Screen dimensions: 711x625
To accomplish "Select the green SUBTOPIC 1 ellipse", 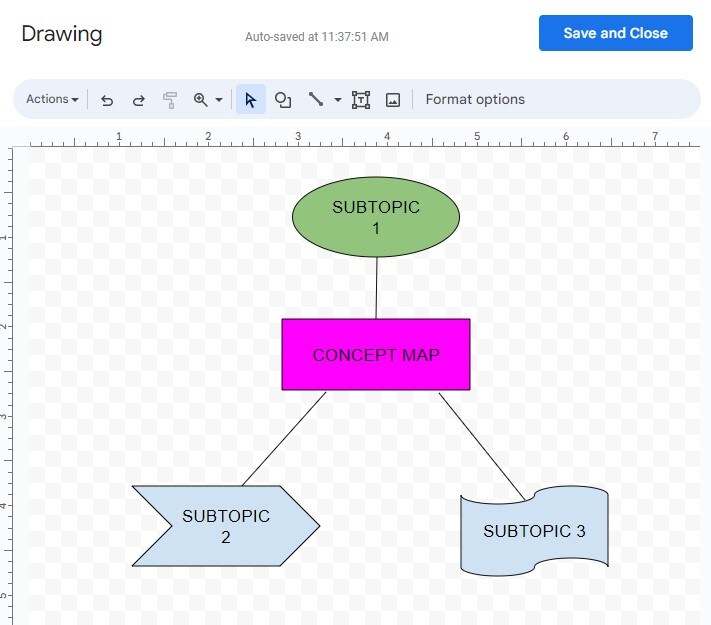I will (376, 217).
